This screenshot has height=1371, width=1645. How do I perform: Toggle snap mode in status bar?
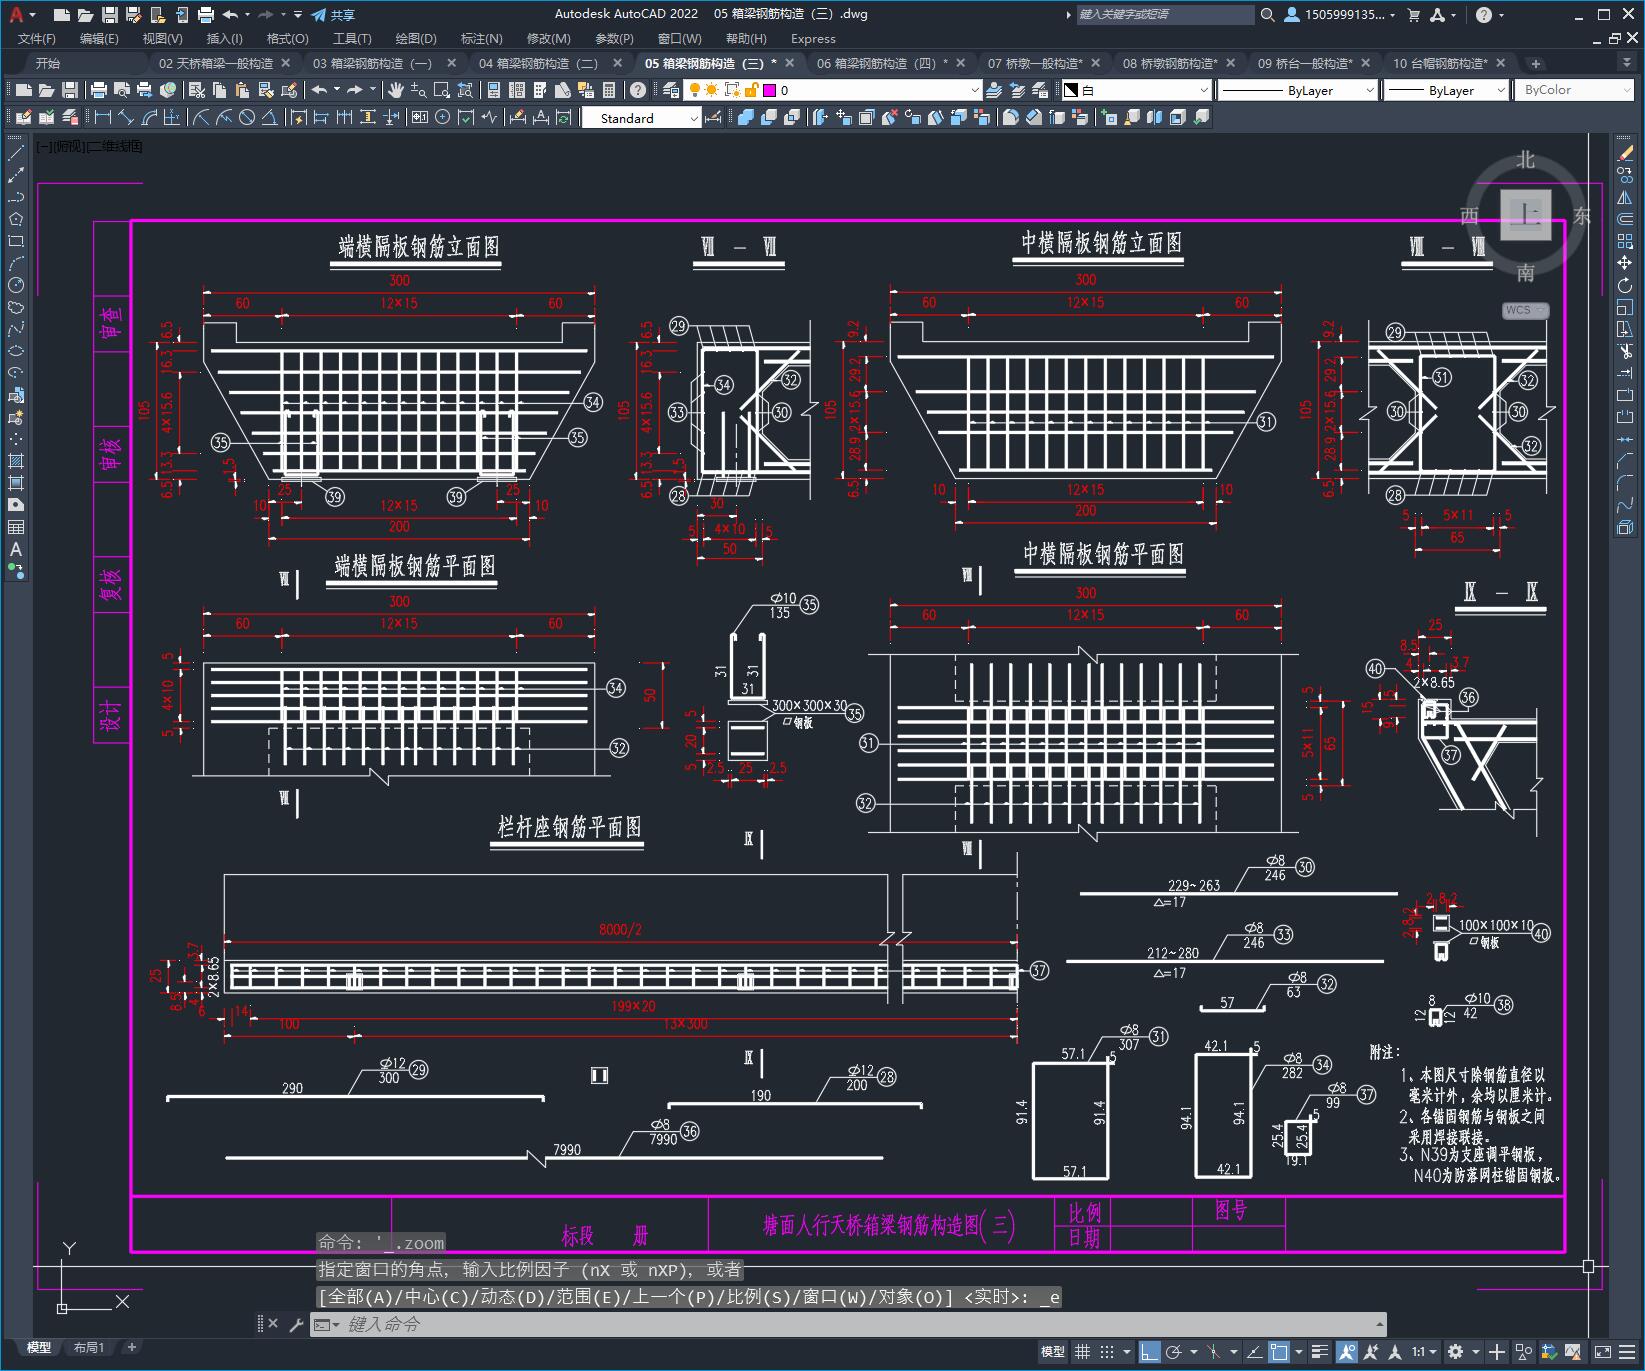click(1106, 1352)
